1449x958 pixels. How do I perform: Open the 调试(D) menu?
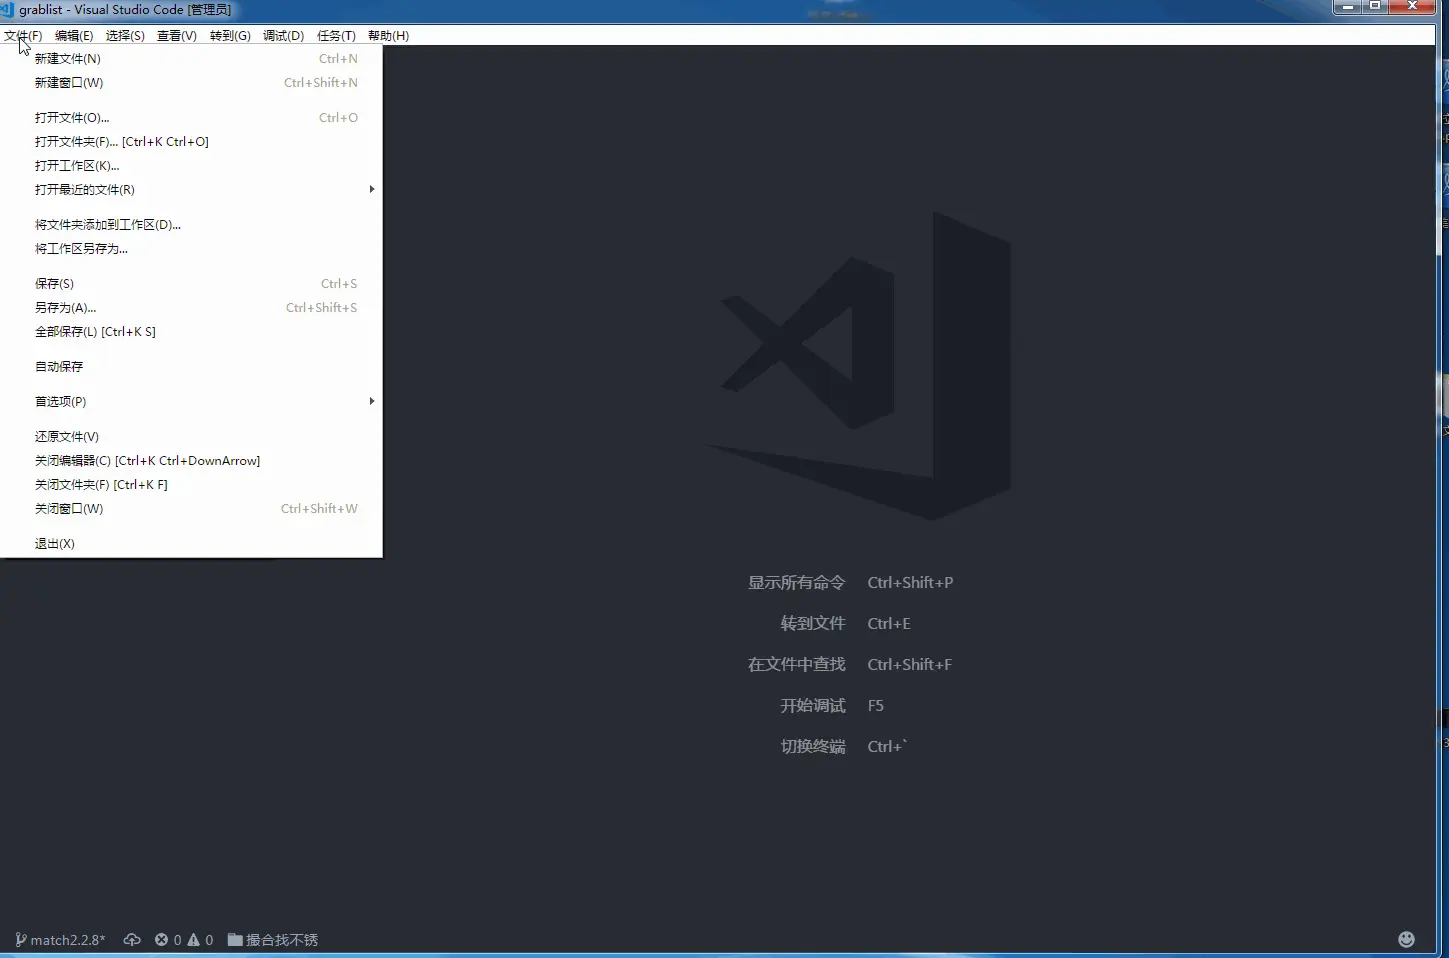283,36
